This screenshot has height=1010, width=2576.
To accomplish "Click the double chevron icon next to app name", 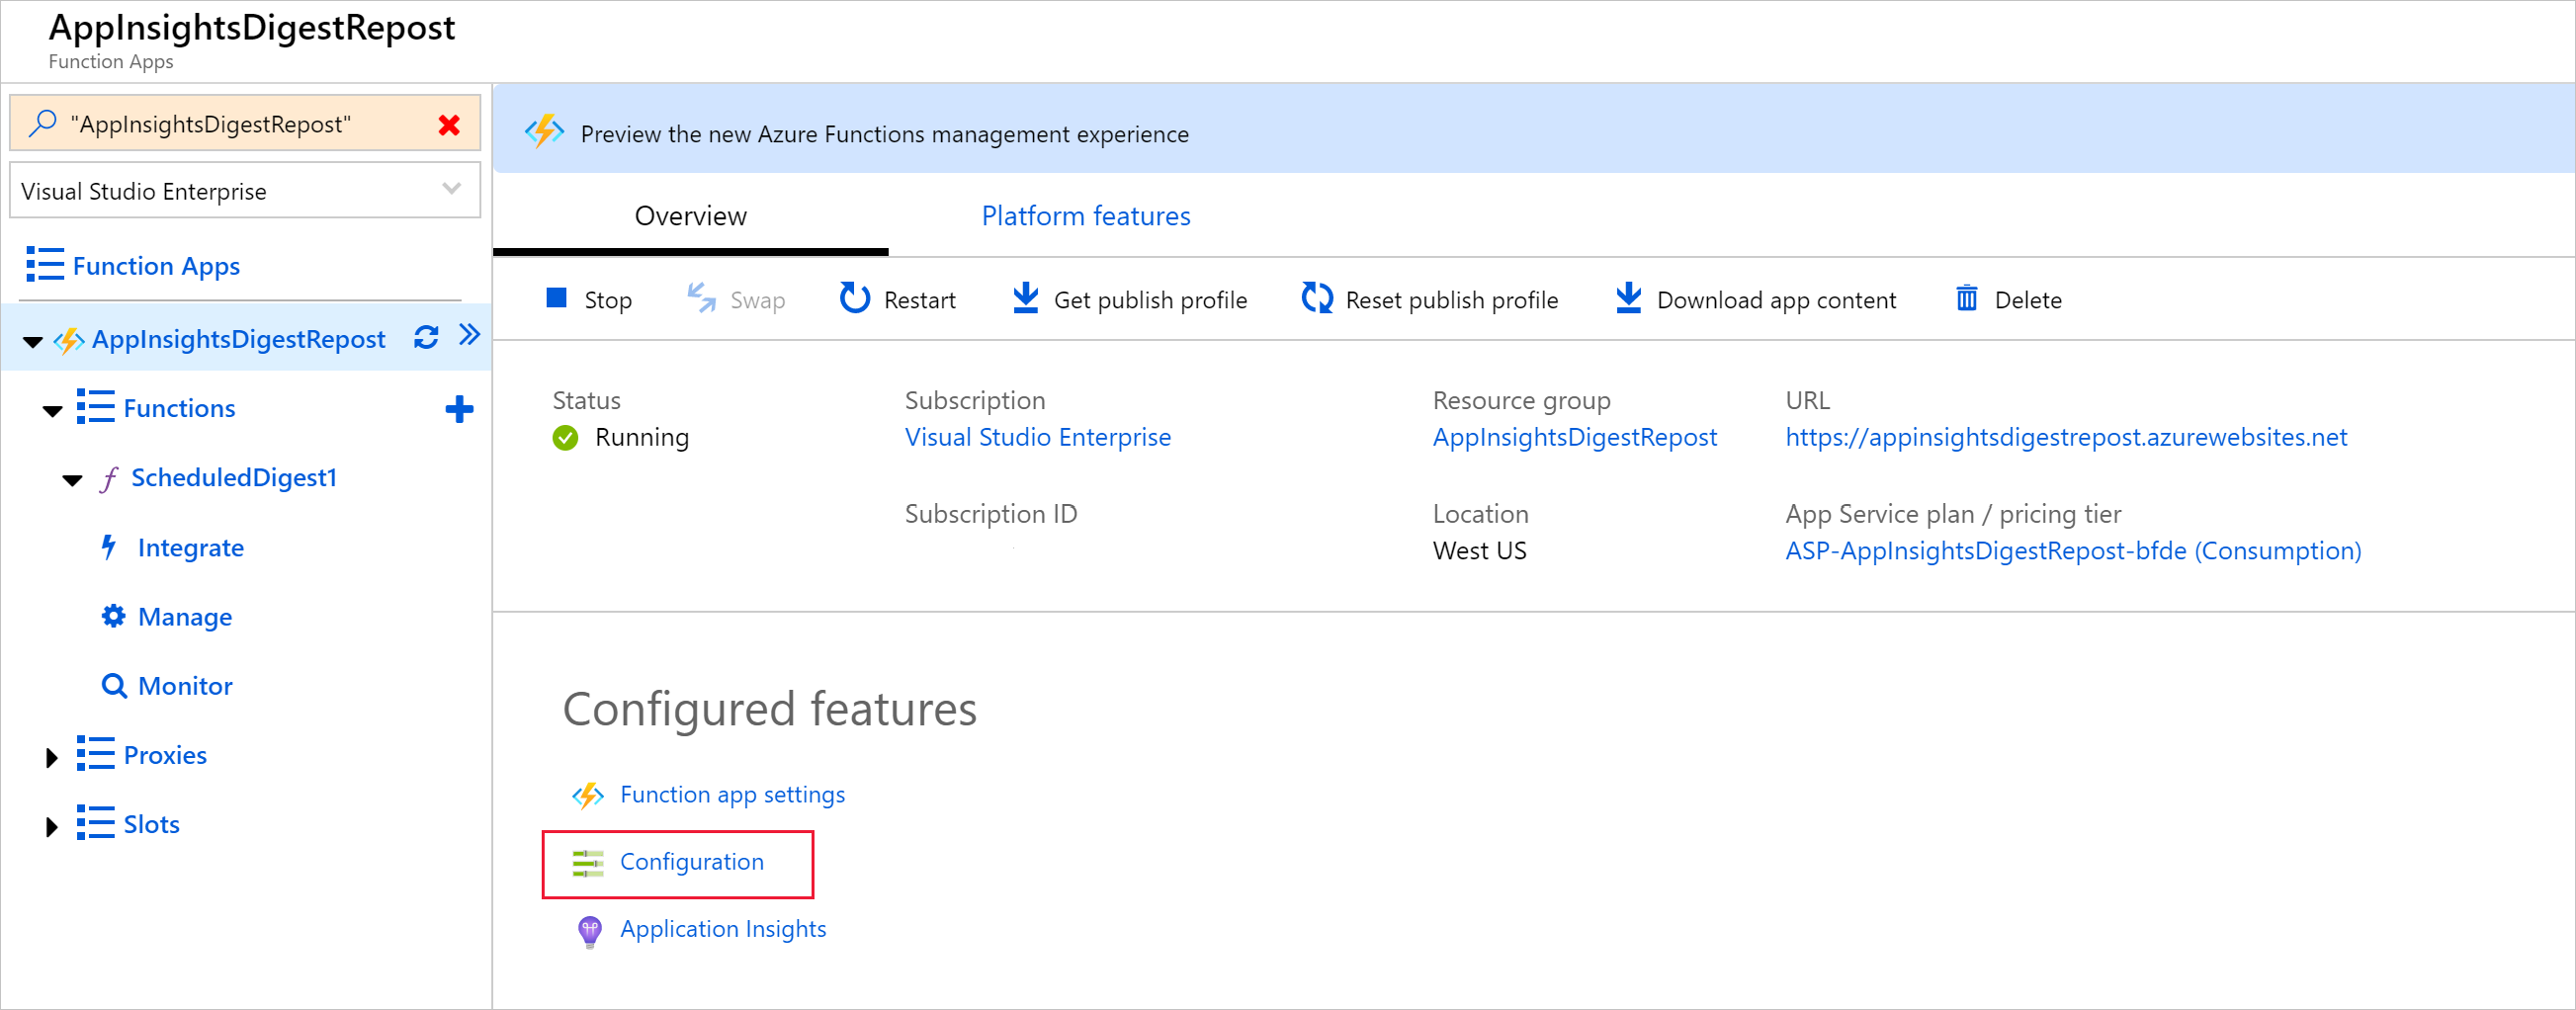I will pos(469,335).
